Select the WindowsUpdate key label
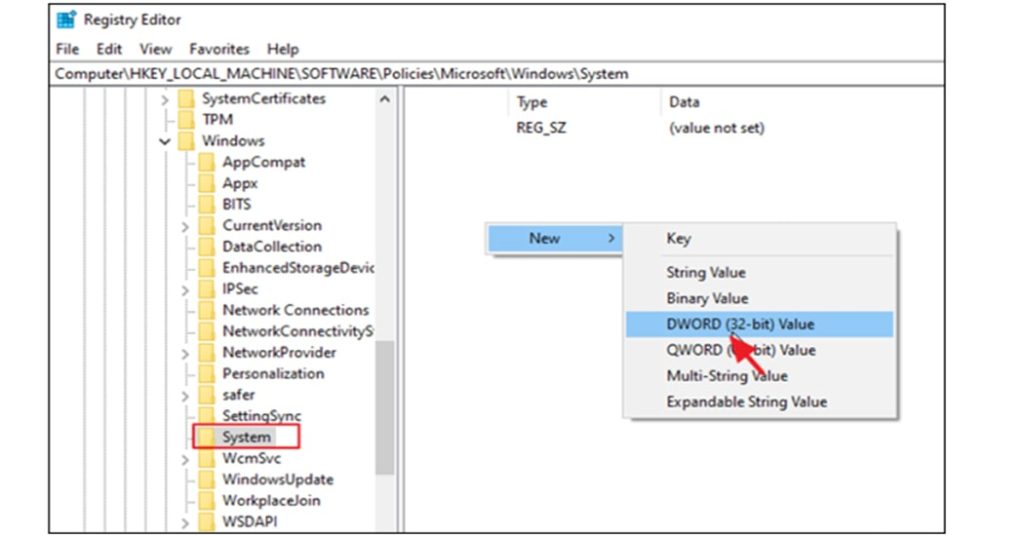This screenshot has width=1024, height=536. point(278,479)
